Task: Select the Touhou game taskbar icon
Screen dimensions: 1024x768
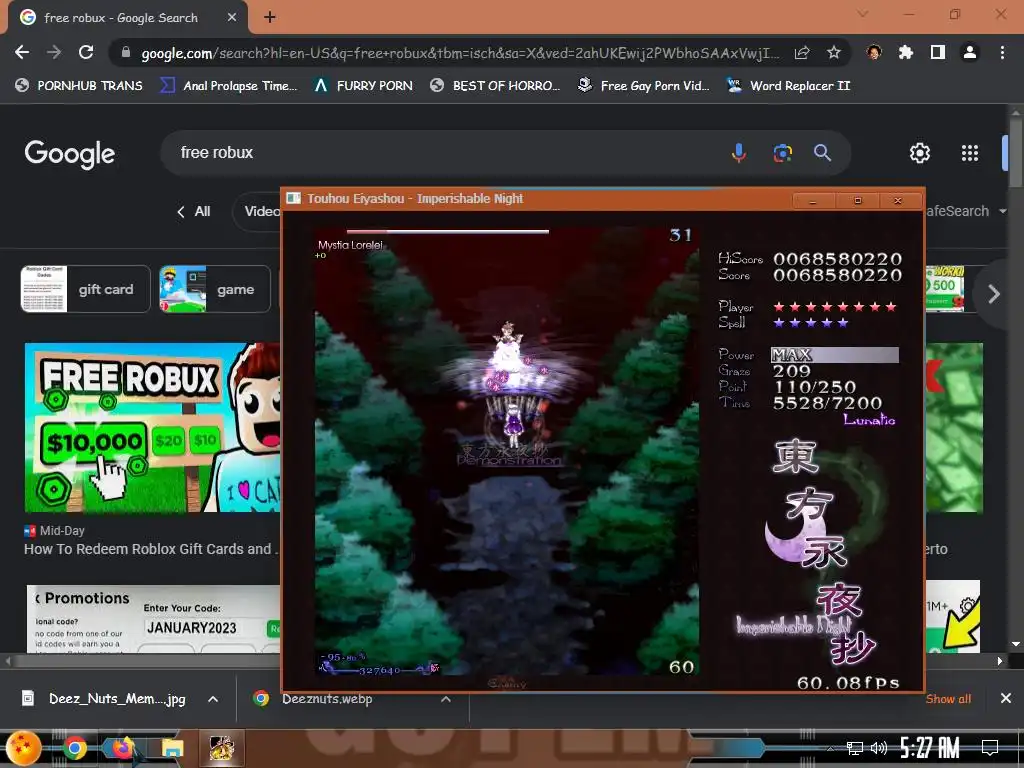Action: pos(221,748)
